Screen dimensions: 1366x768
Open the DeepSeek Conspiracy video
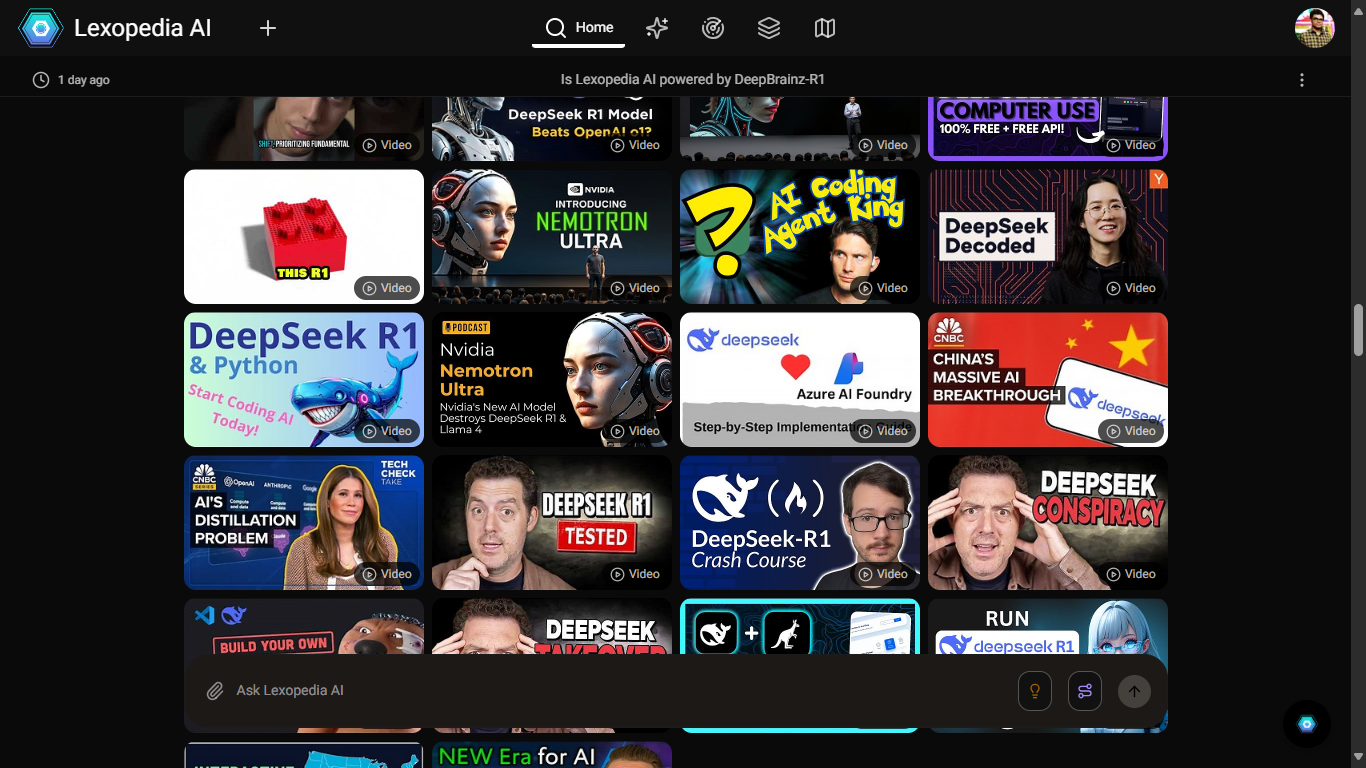tap(1048, 522)
